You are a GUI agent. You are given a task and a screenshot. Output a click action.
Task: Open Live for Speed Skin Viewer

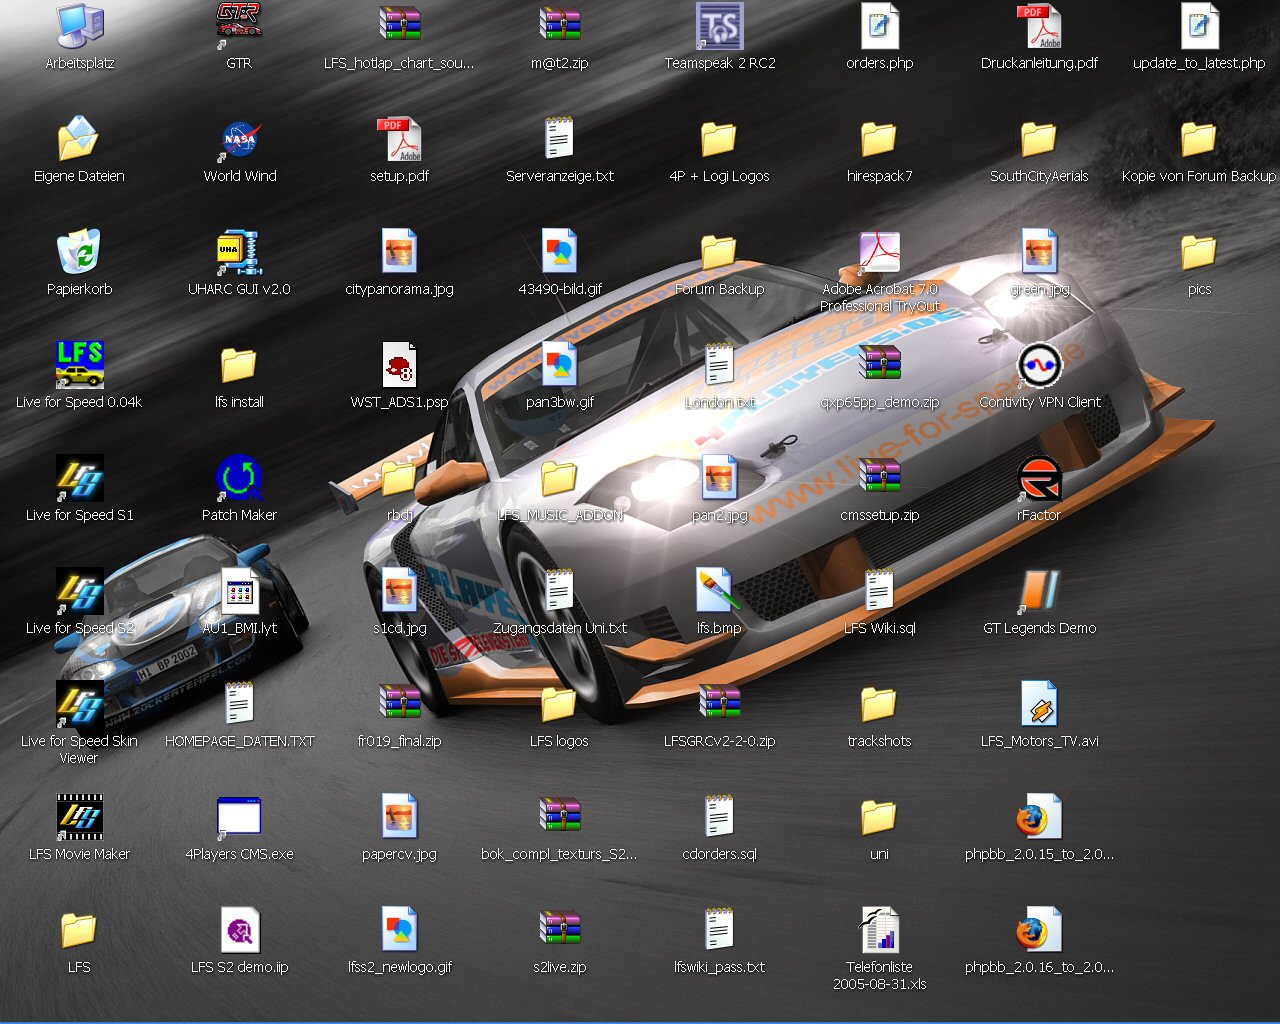click(80, 705)
